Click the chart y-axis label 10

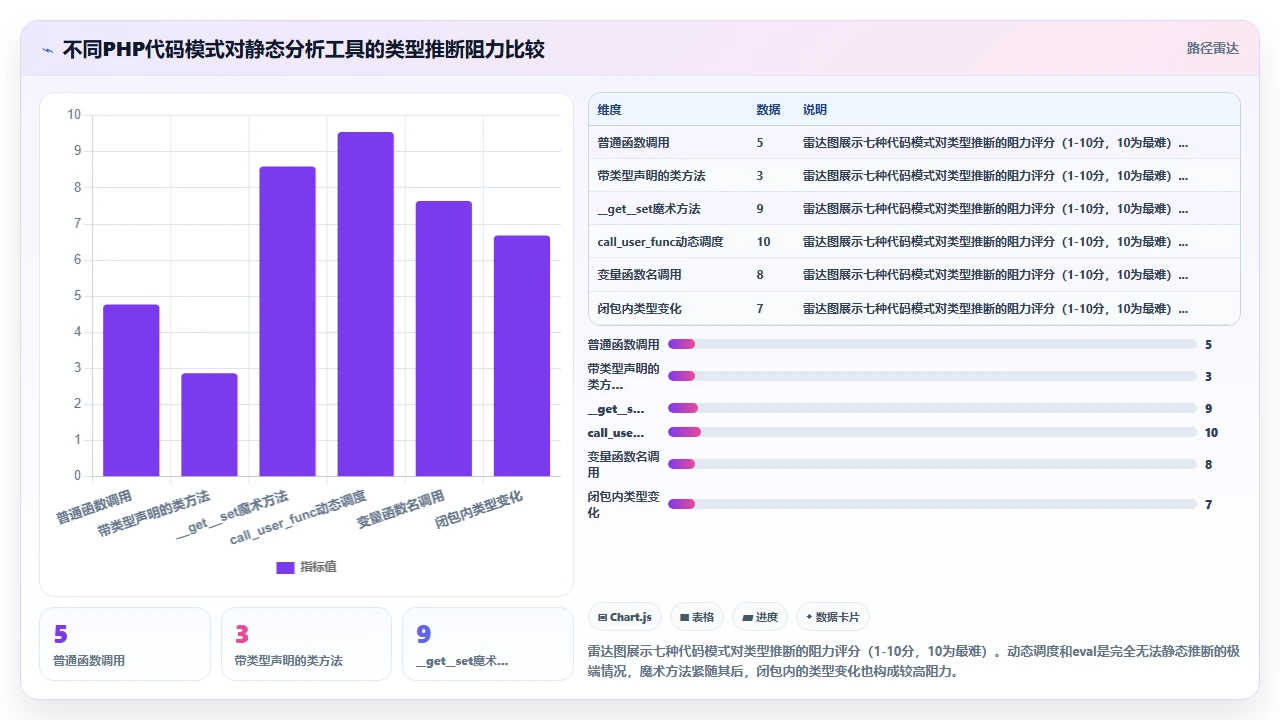pos(74,115)
